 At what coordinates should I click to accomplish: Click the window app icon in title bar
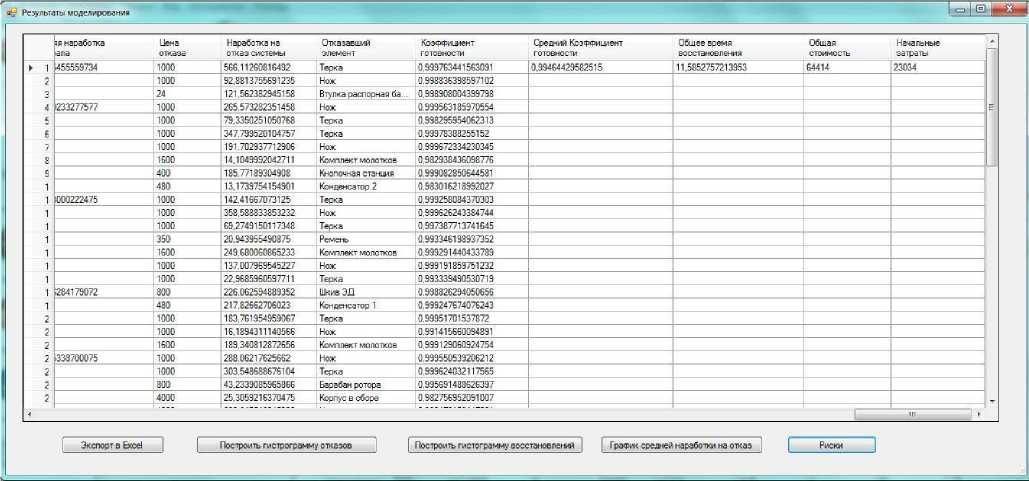click(x=10, y=12)
